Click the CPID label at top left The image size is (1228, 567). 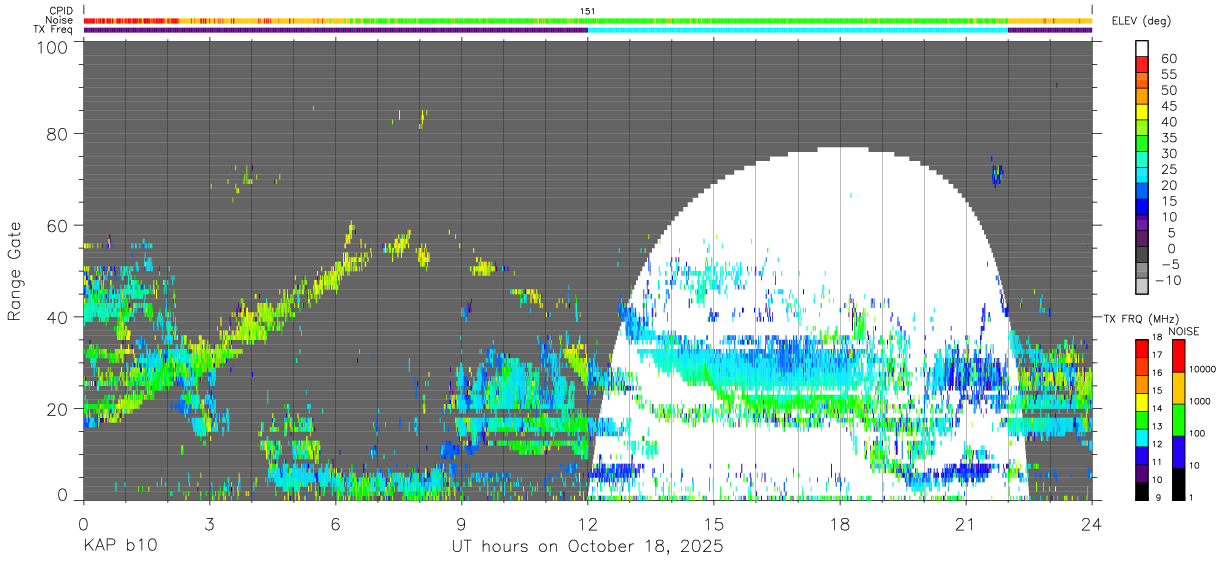click(x=63, y=12)
